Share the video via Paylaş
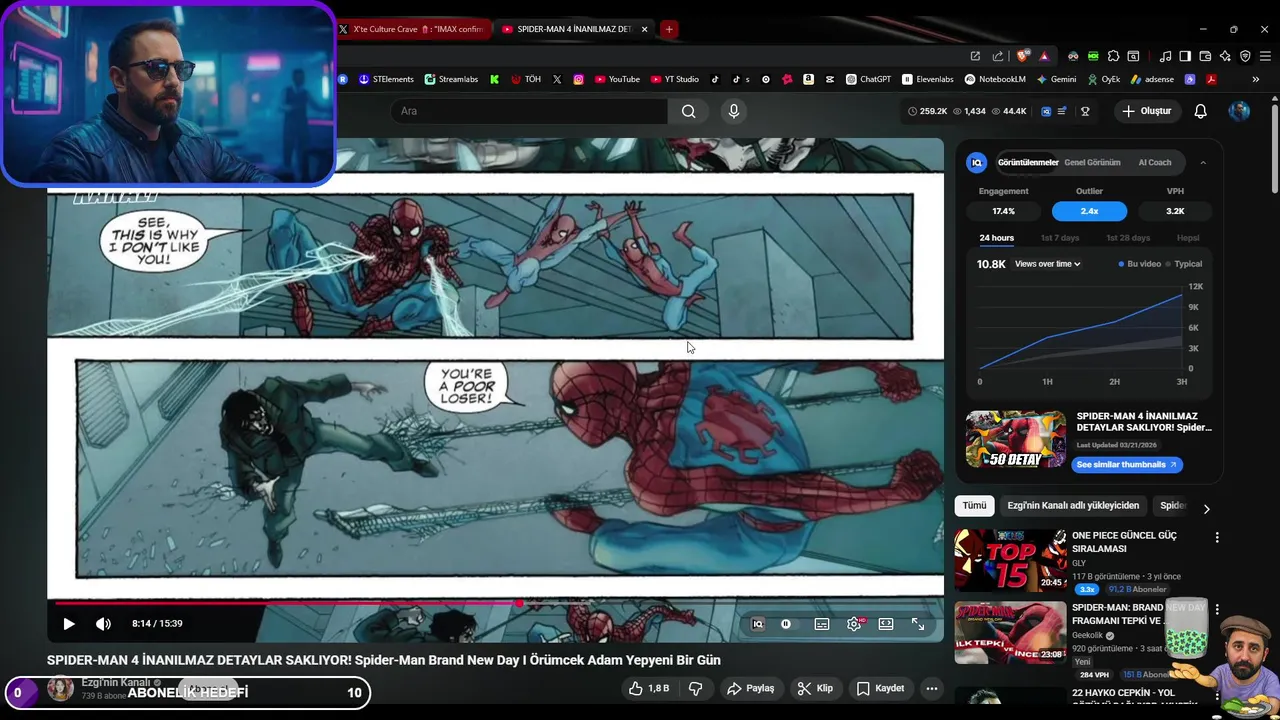1280x720 pixels. pos(751,688)
